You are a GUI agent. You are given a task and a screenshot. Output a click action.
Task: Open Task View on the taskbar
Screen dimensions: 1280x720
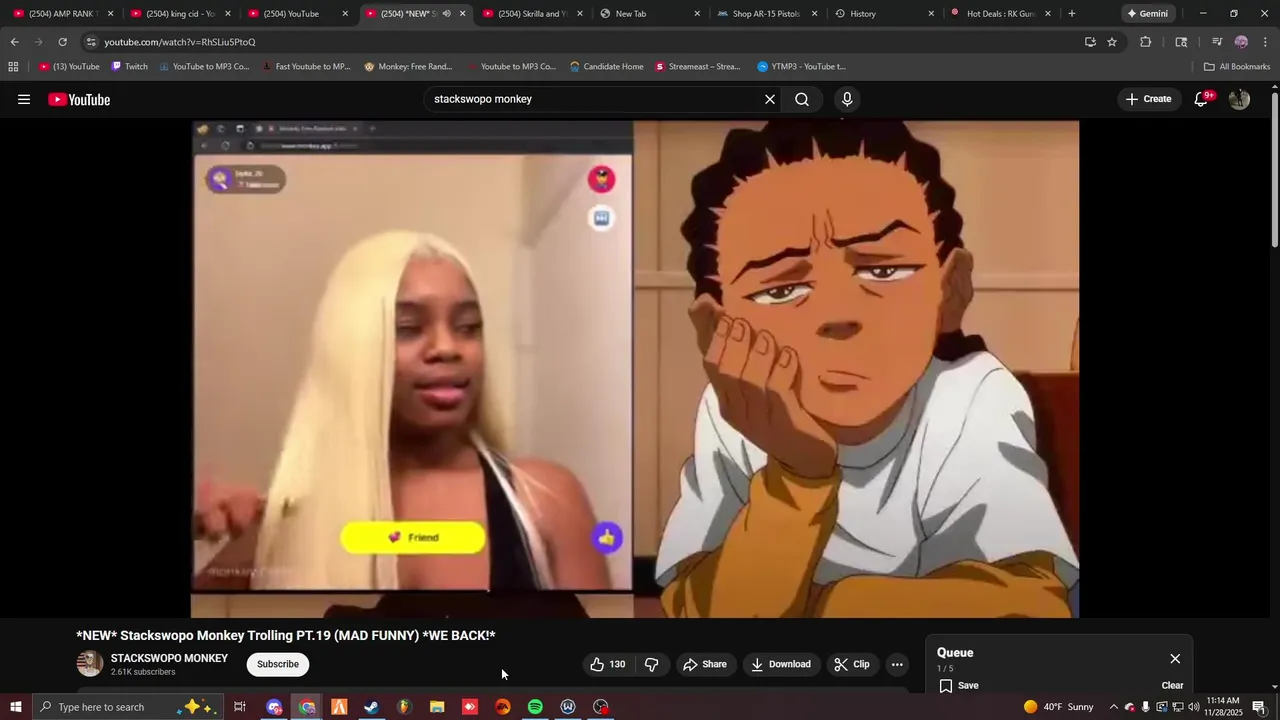pyautogui.click(x=240, y=707)
